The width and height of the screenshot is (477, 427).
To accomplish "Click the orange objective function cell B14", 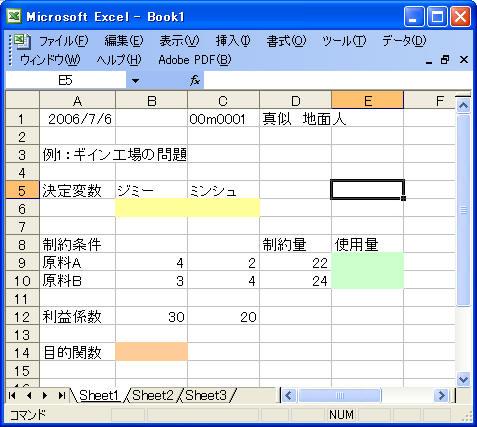I will pos(151,352).
